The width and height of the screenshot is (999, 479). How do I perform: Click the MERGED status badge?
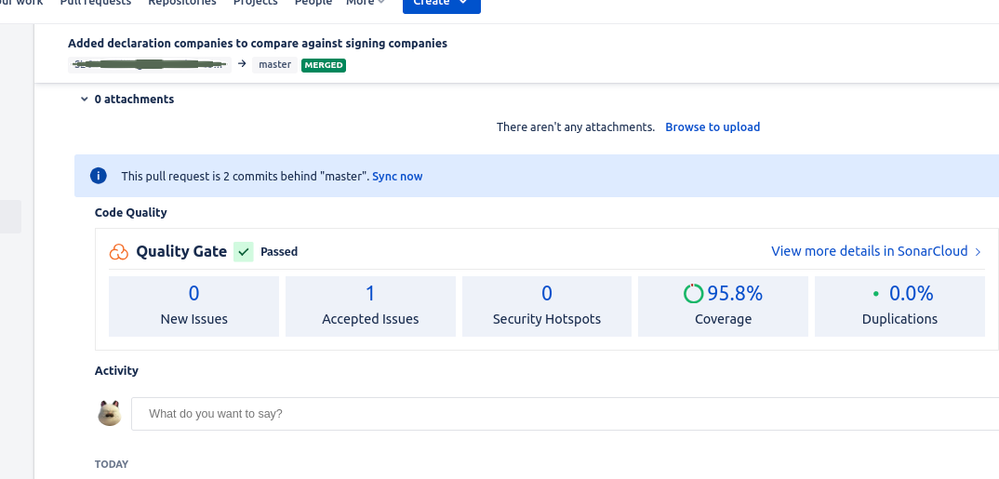(324, 65)
